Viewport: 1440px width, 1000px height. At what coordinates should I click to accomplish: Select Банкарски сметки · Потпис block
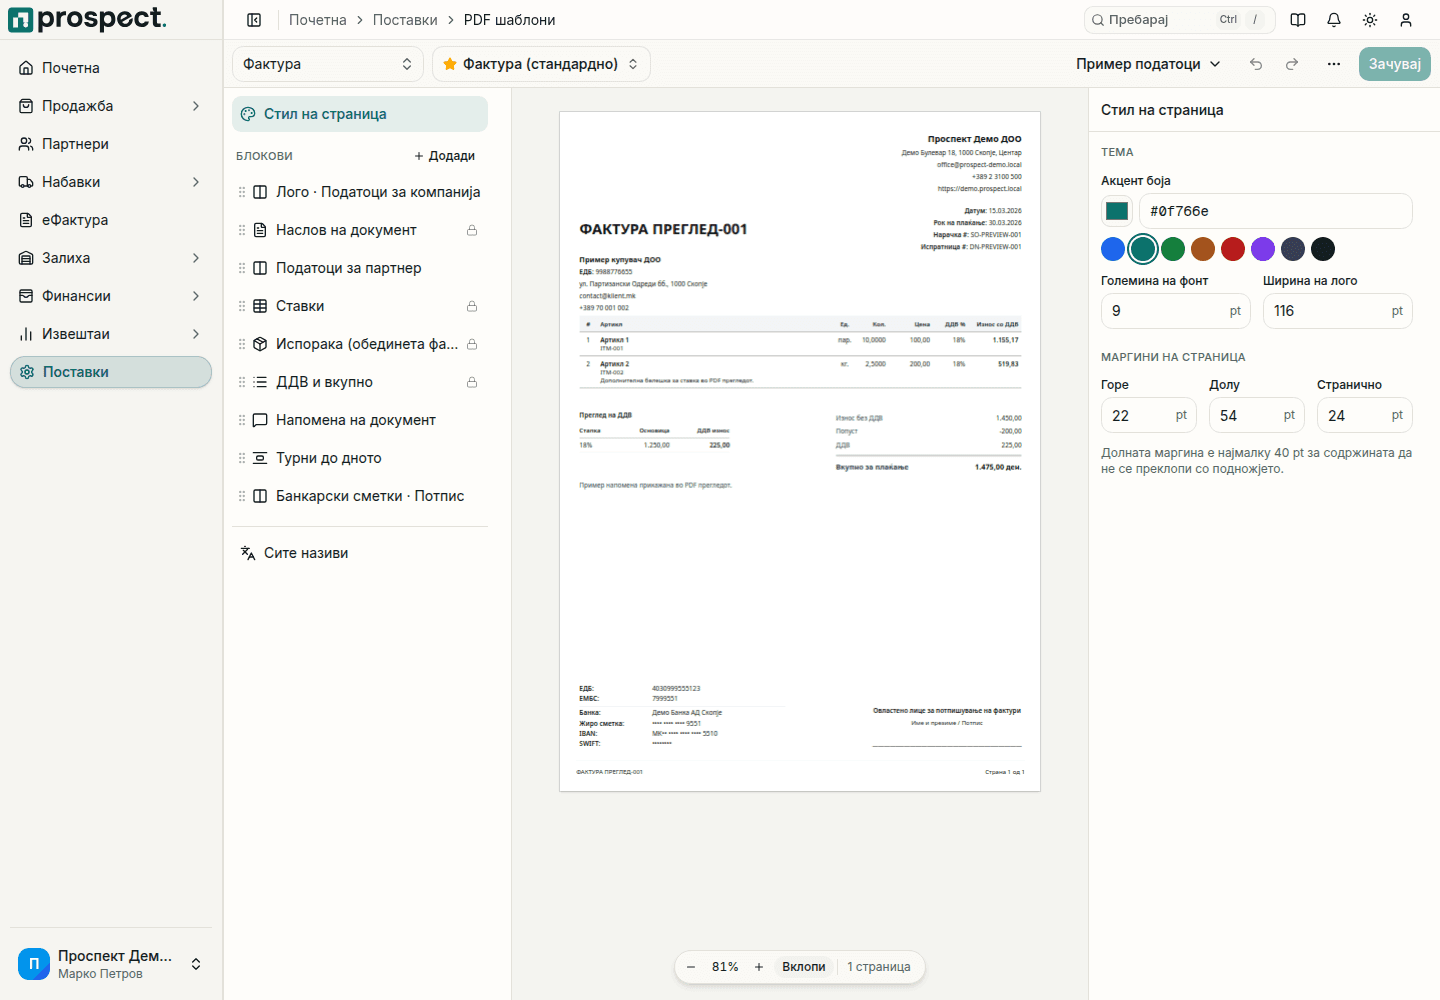[360, 496]
